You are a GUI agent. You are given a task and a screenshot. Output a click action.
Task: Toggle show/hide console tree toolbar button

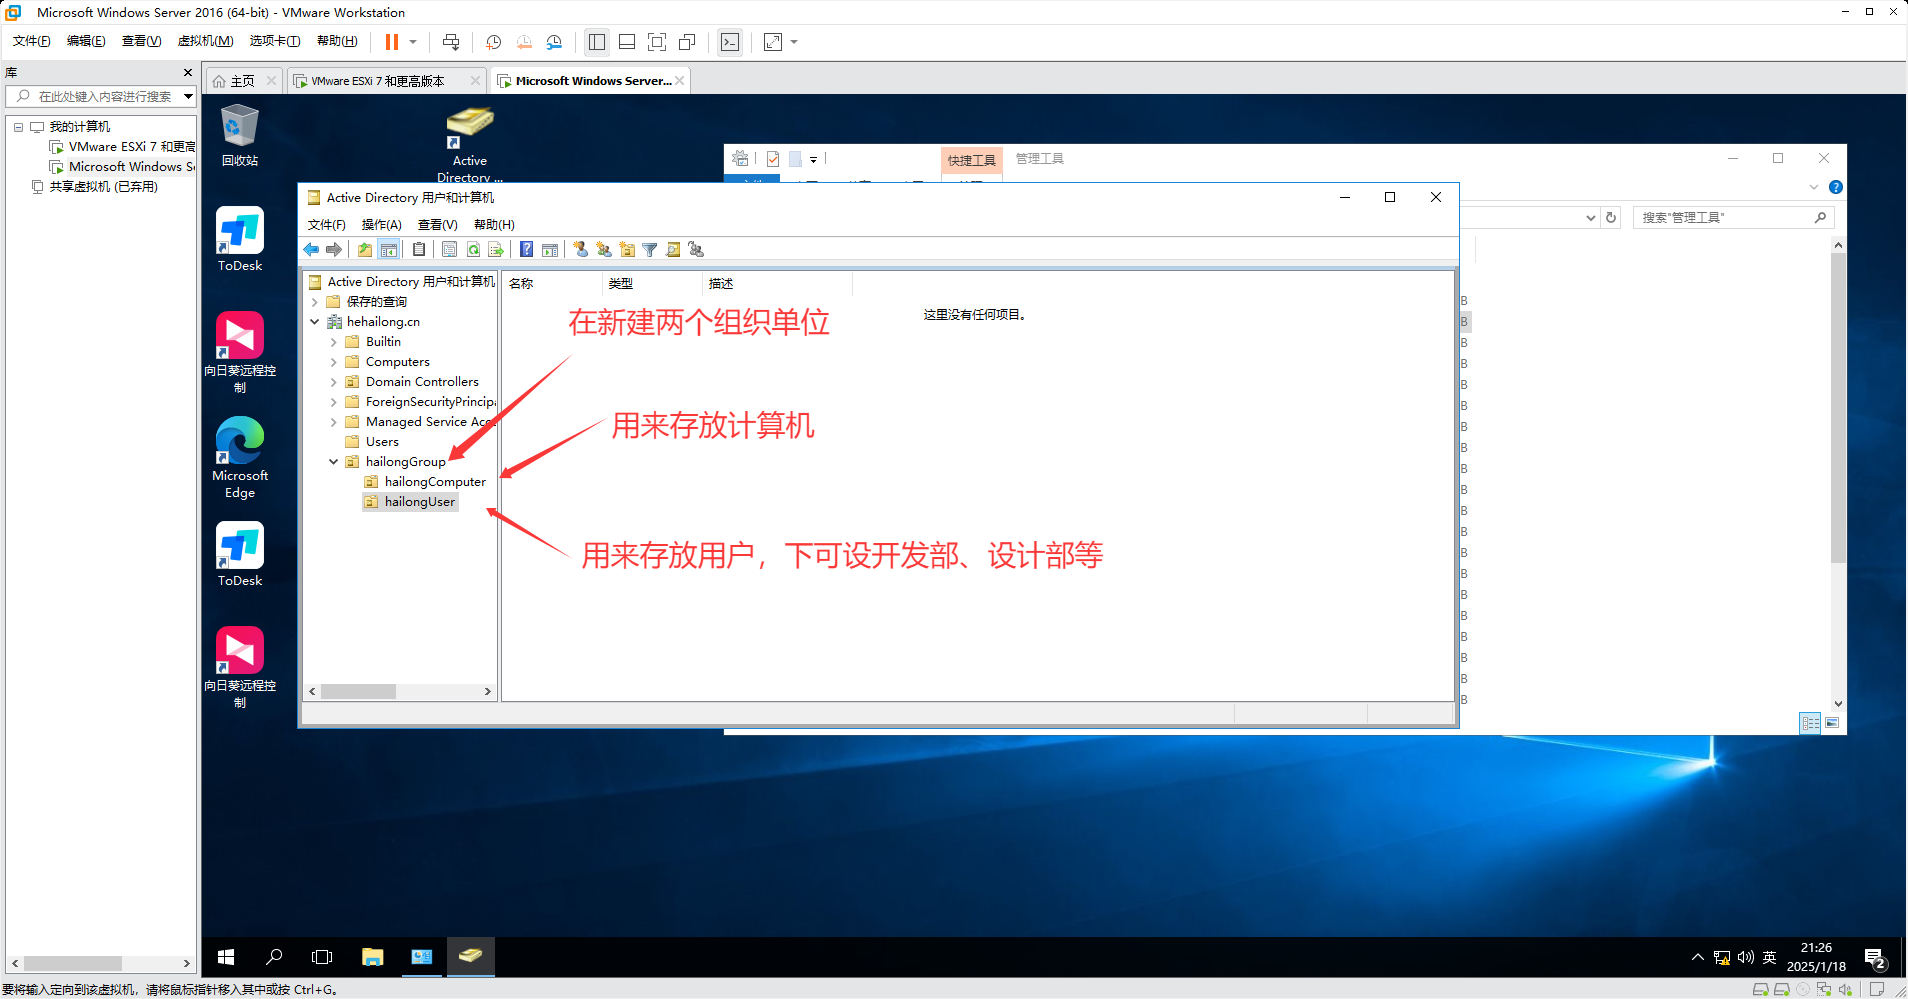389,250
